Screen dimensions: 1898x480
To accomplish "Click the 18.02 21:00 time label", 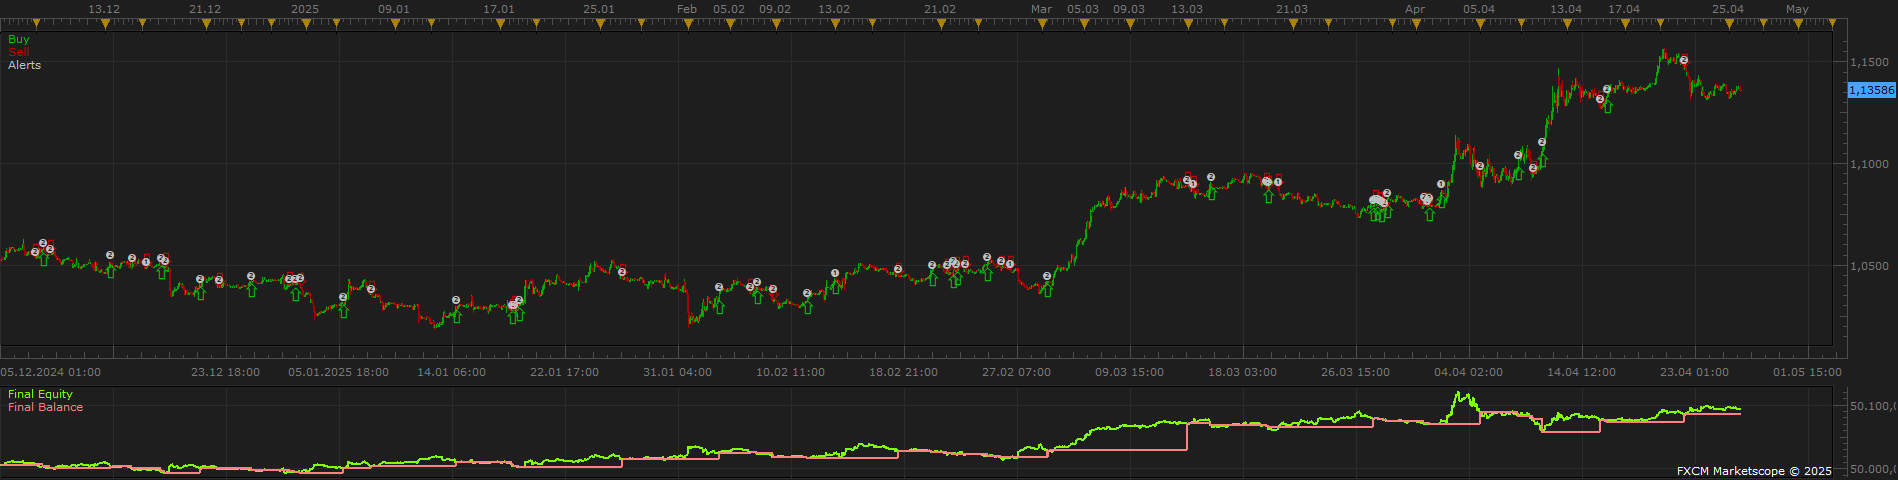I will (x=903, y=372).
